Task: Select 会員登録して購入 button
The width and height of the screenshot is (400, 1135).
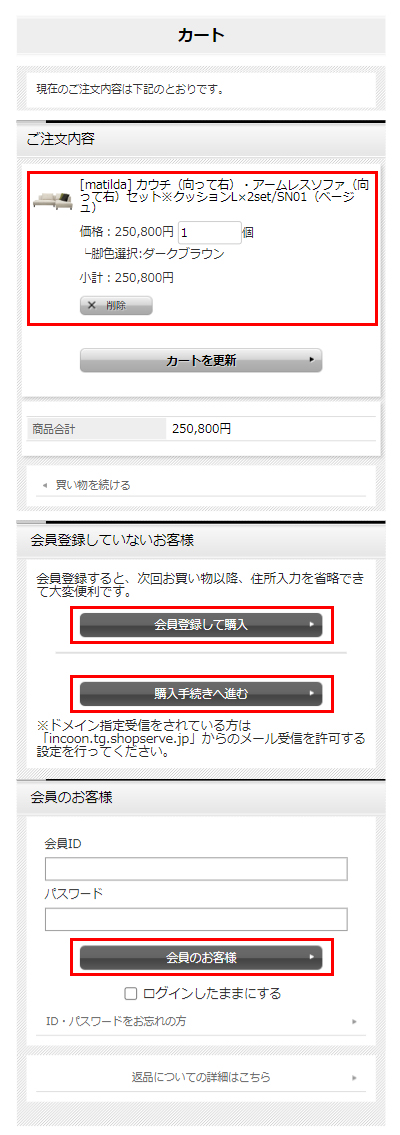Action: [201, 625]
